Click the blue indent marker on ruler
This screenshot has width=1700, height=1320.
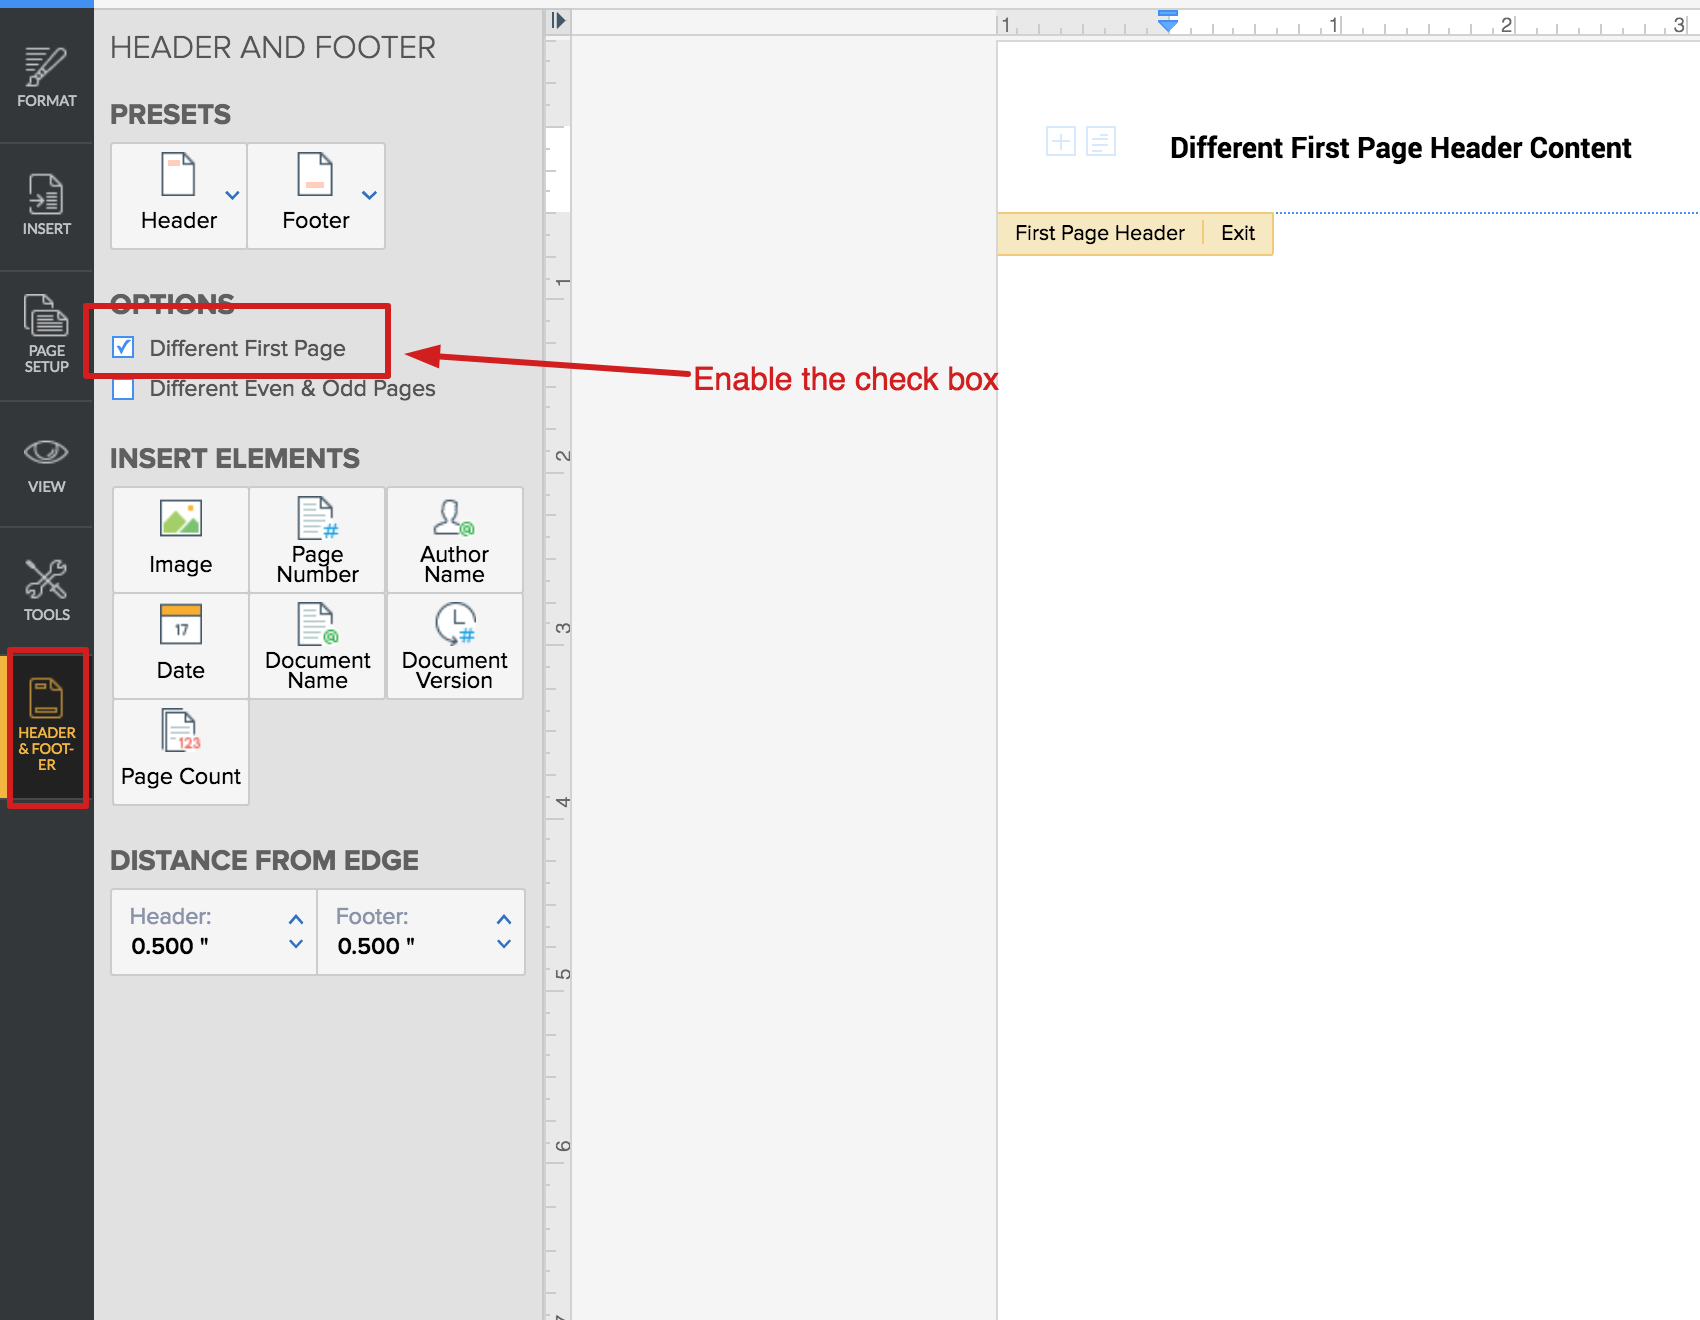click(x=1167, y=21)
